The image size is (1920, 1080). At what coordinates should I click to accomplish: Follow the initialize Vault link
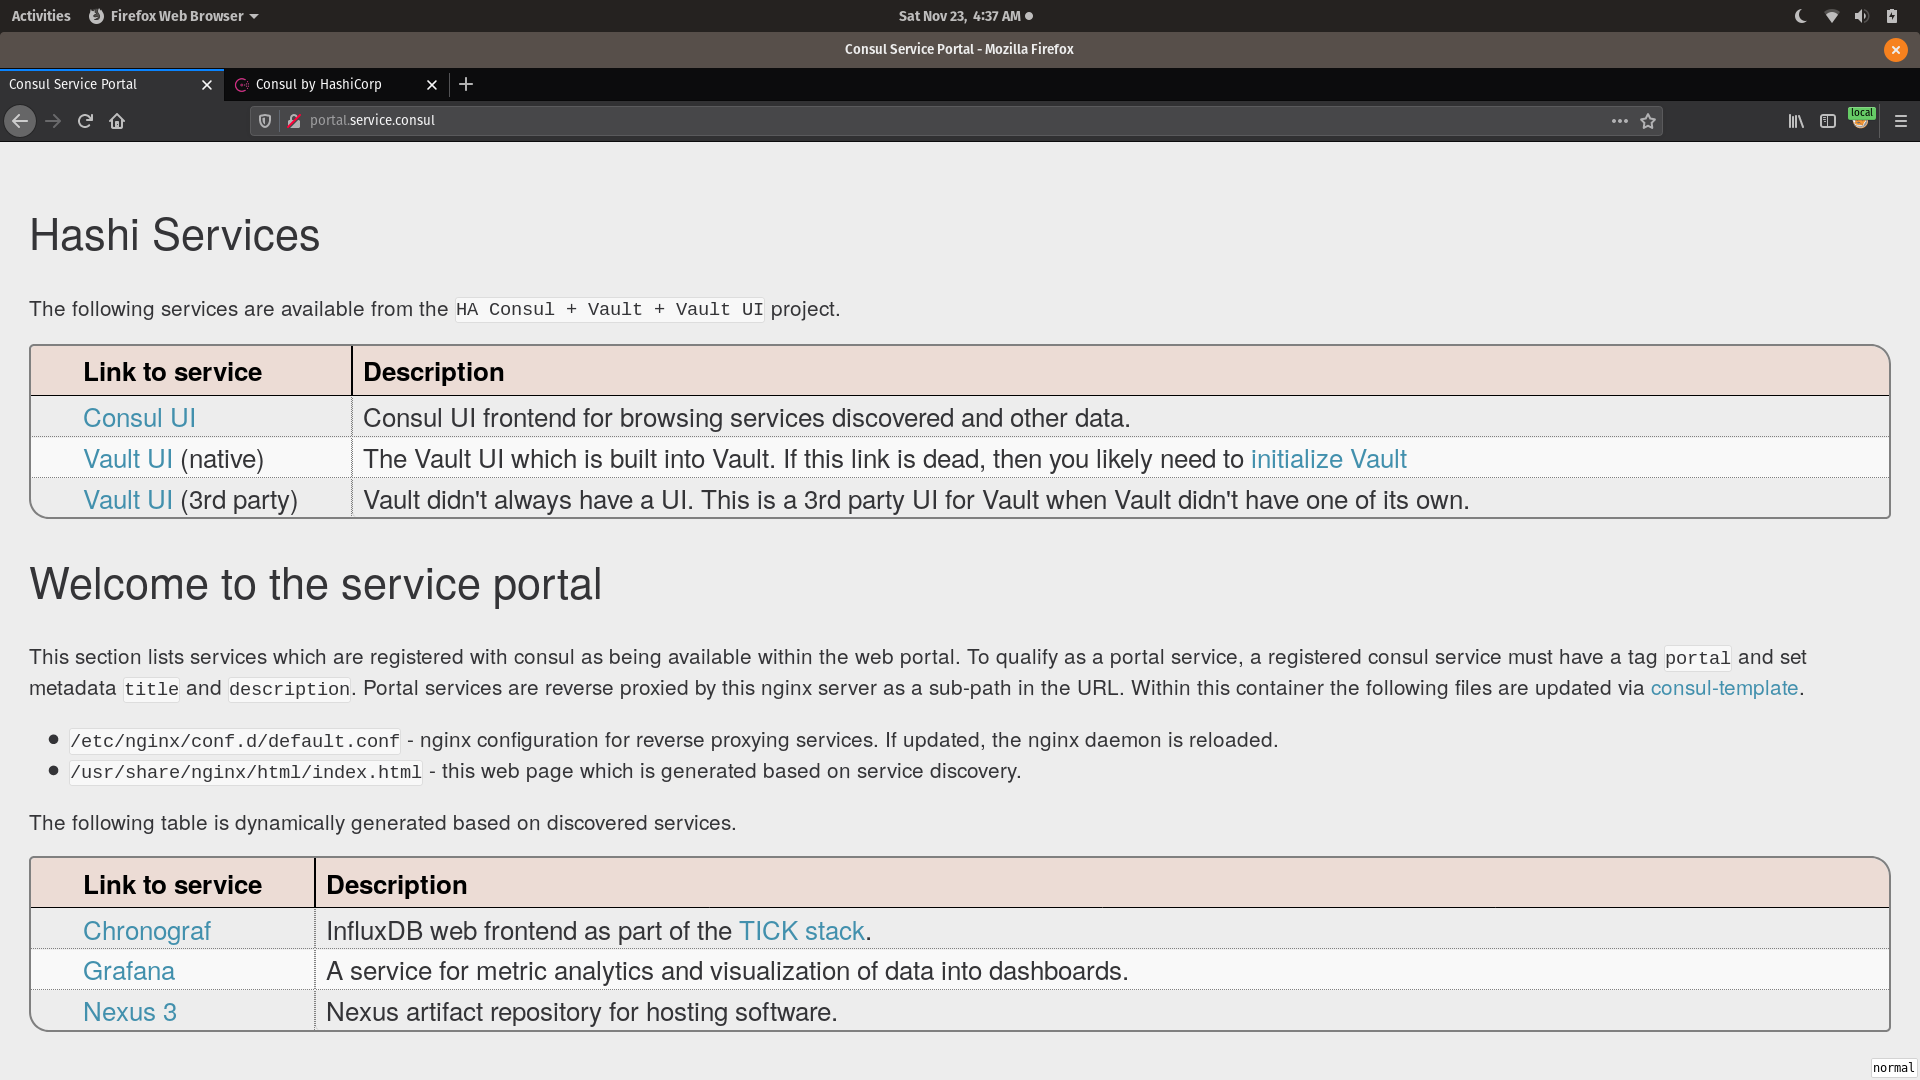1328,459
